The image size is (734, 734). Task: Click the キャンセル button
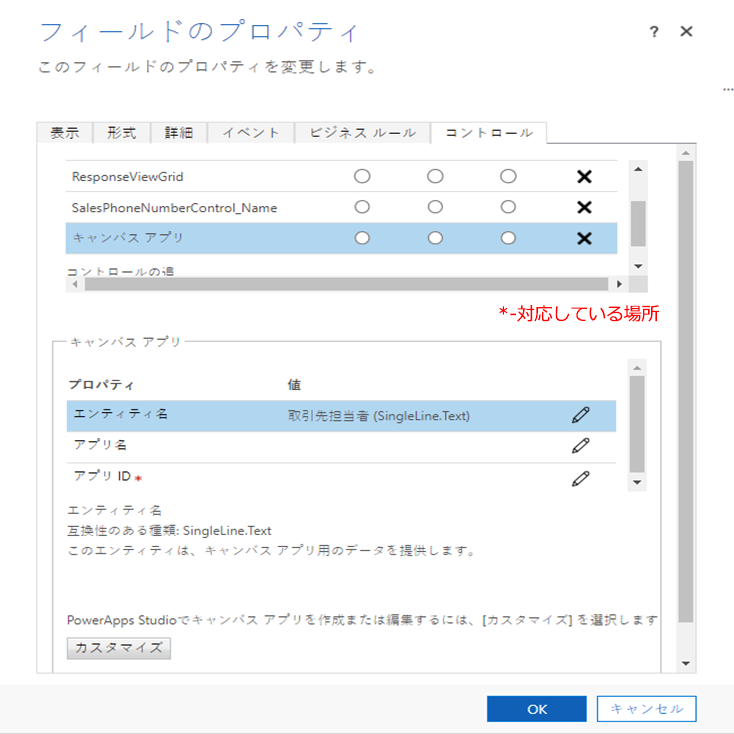pyautogui.click(x=646, y=709)
